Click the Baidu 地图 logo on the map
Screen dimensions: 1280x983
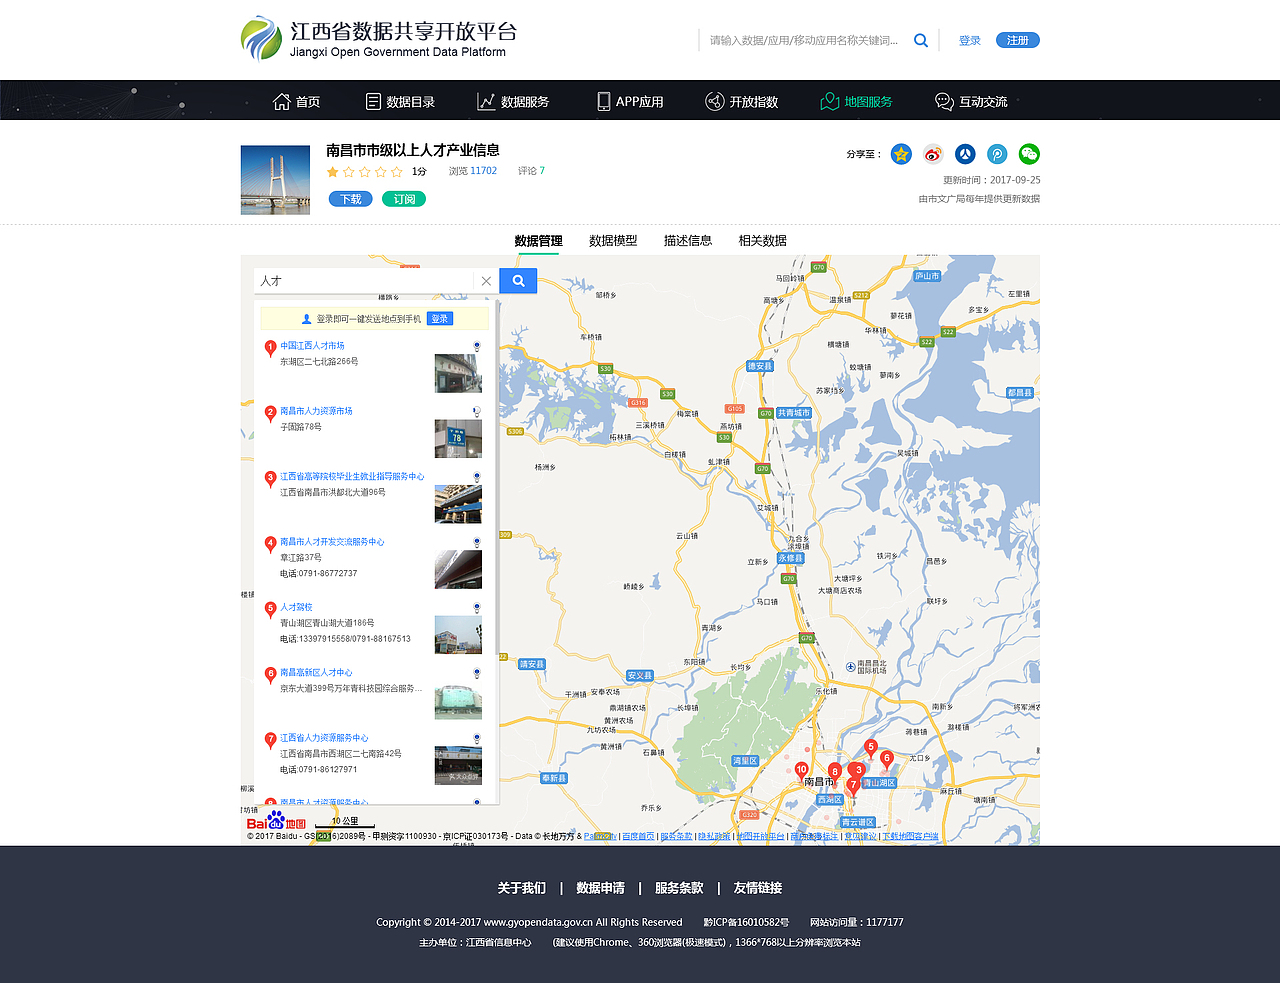276,821
